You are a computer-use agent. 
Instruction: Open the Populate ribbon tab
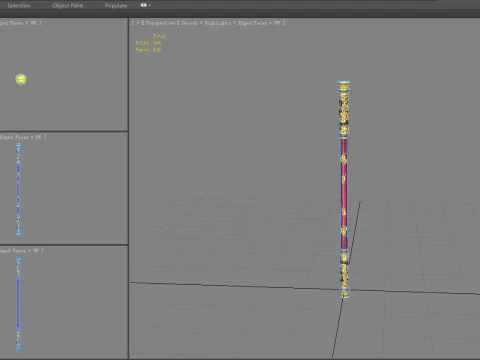click(116, 5)
